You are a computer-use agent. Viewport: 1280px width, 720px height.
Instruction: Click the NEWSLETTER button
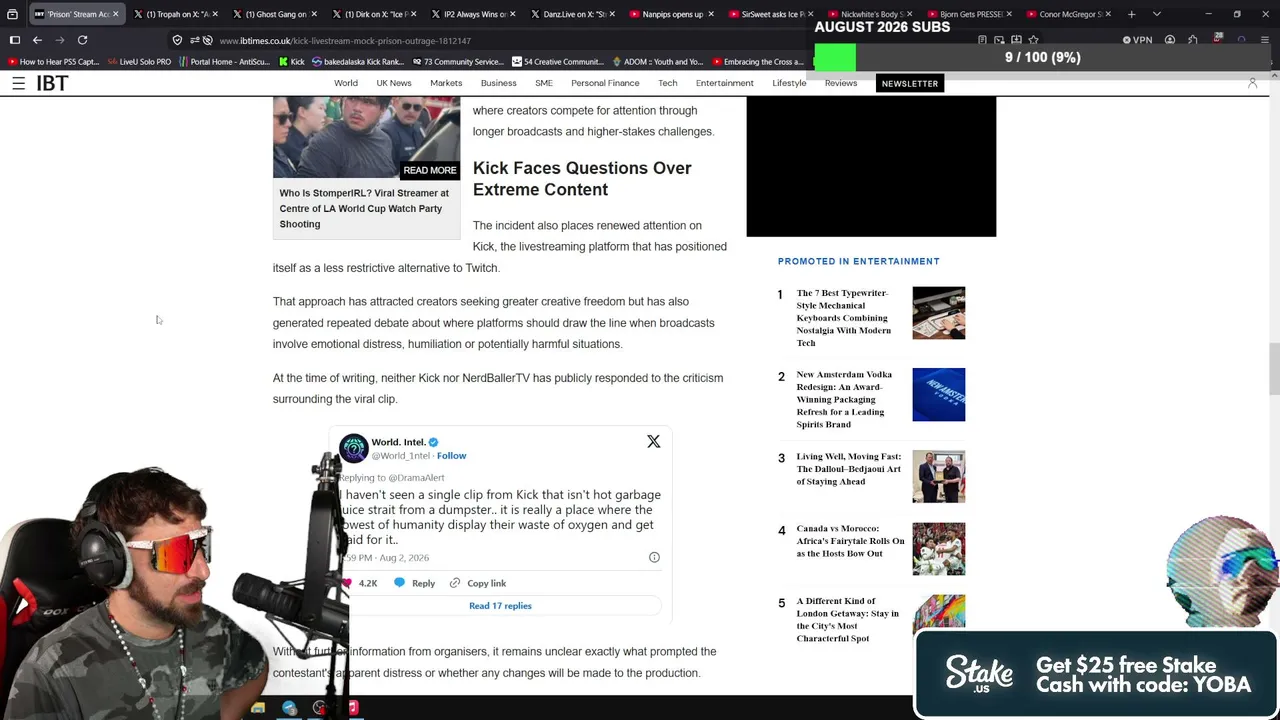tap(910, 84)
